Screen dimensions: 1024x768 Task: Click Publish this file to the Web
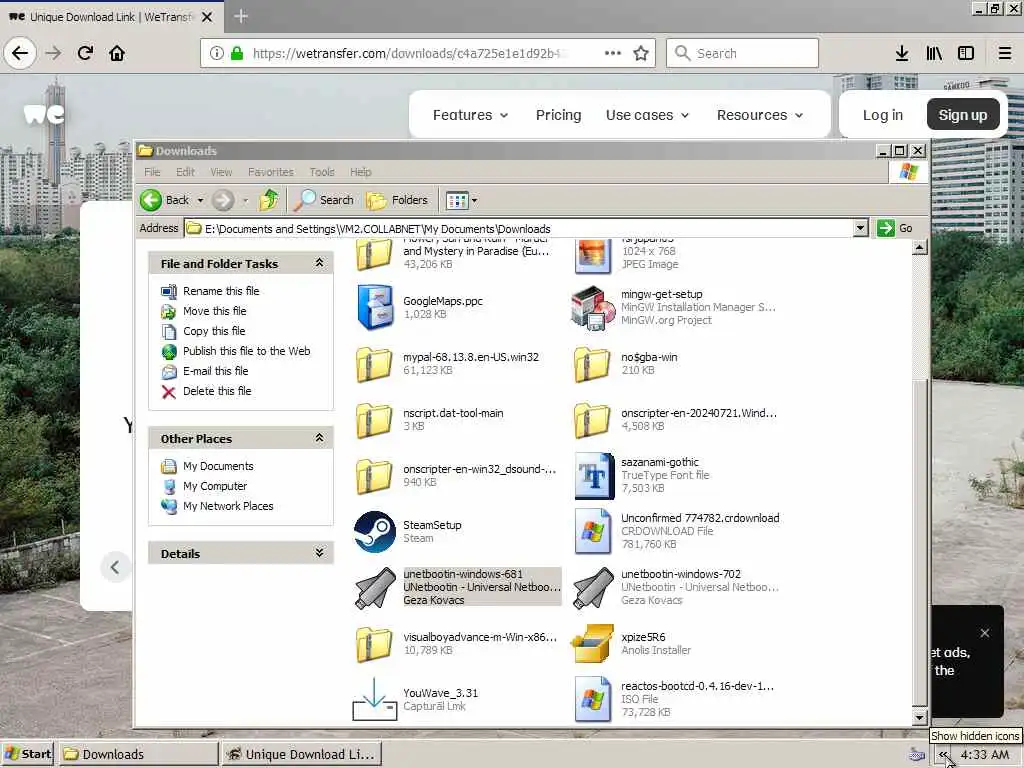coord(246,351)
